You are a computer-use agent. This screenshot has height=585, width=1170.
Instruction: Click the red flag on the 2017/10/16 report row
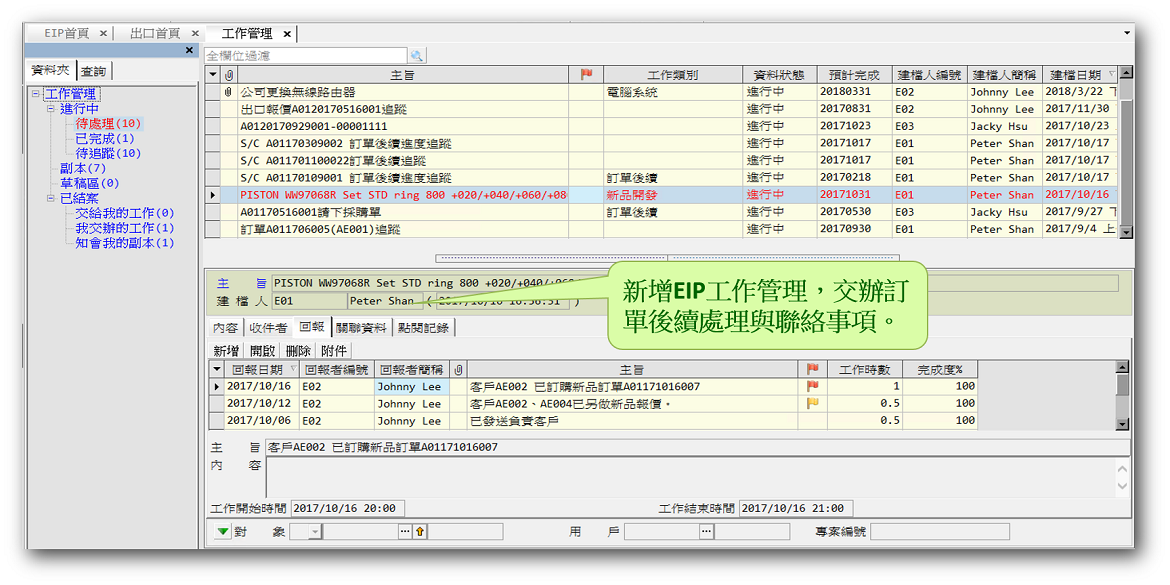click(812, 386)
